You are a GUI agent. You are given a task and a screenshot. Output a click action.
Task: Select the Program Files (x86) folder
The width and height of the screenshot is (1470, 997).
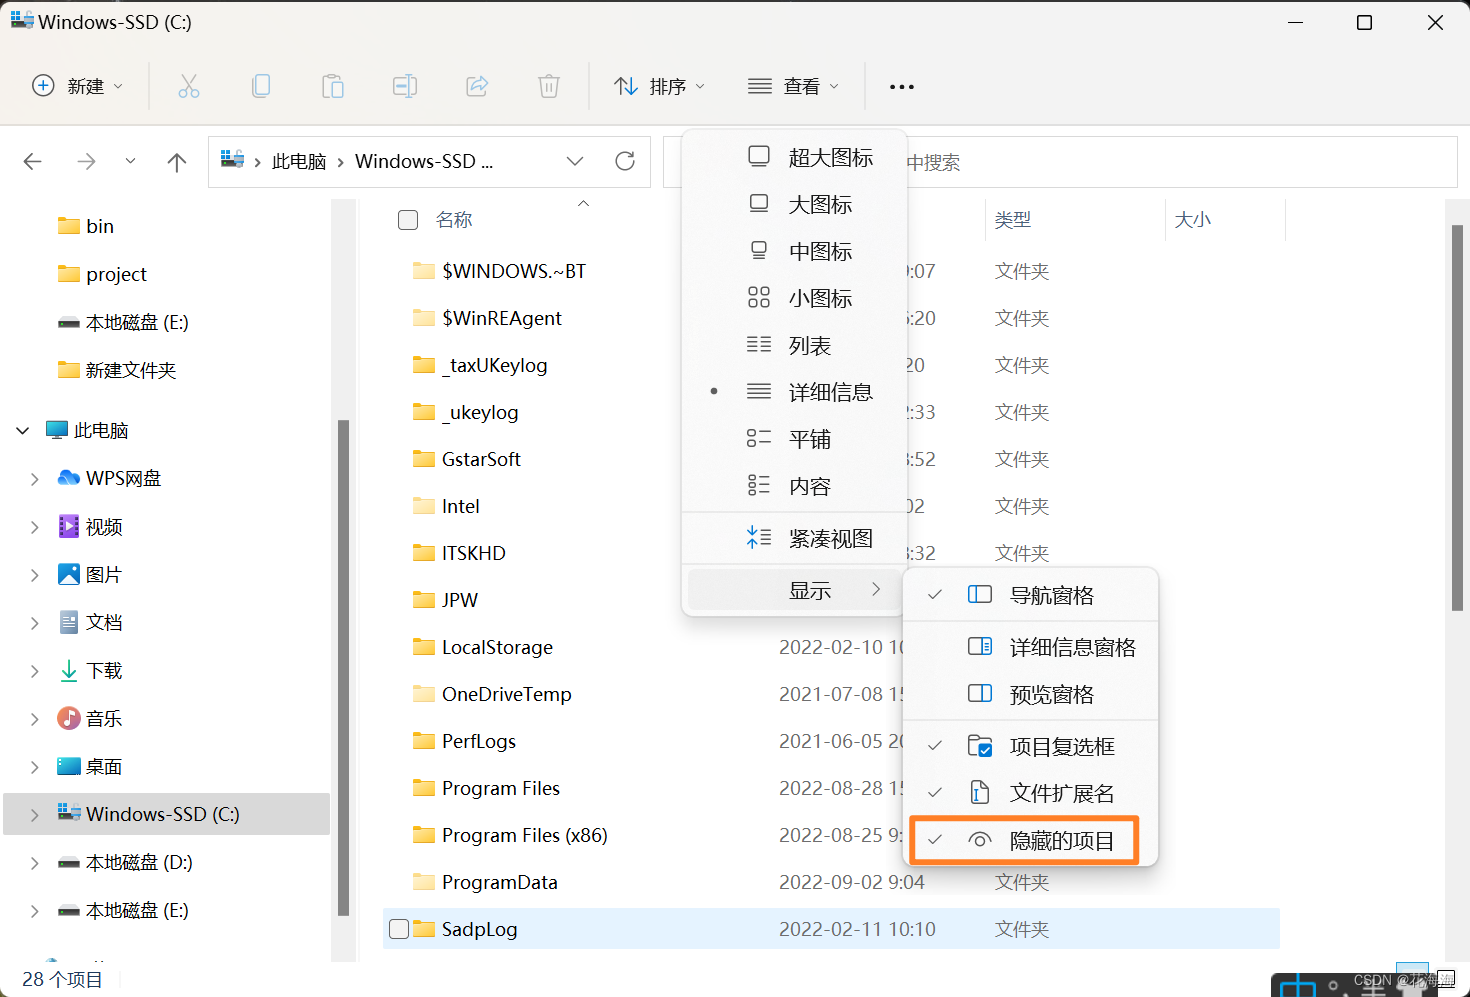pos(525,835)
